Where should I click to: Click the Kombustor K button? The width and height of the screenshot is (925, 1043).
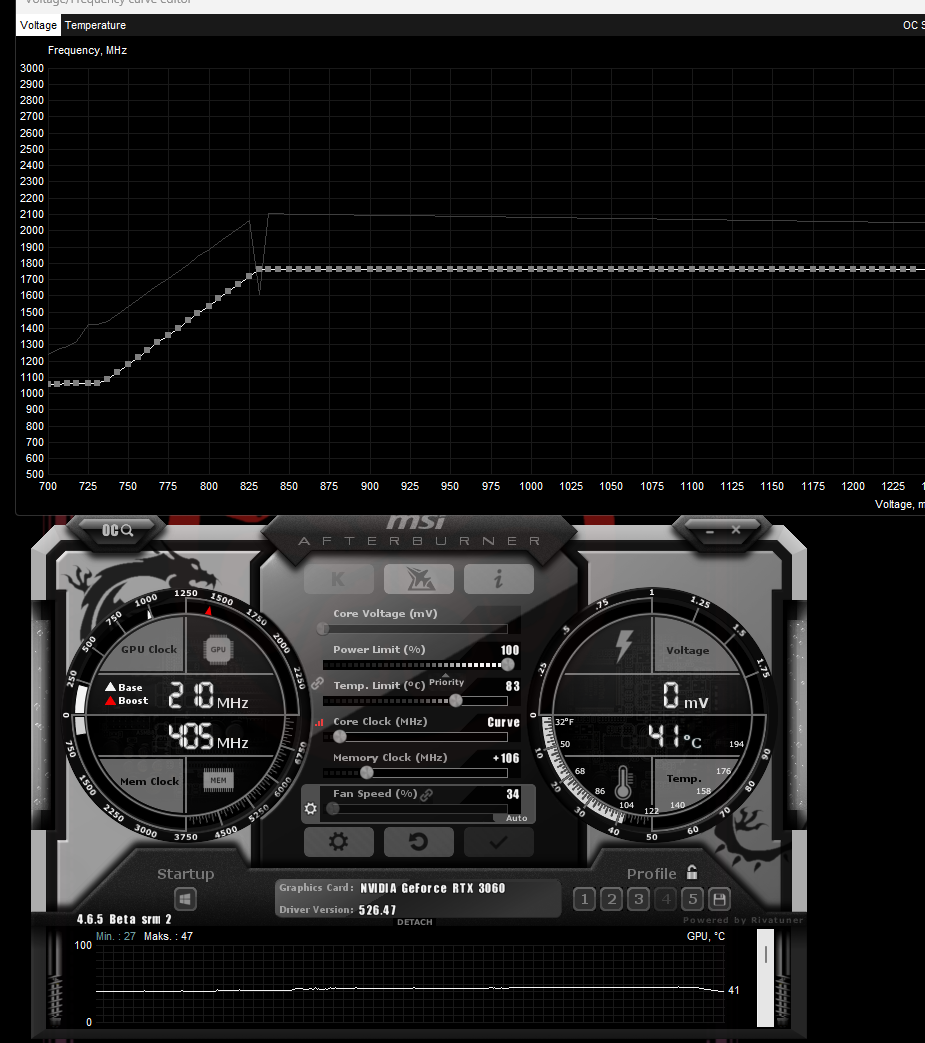coord(338,579)
